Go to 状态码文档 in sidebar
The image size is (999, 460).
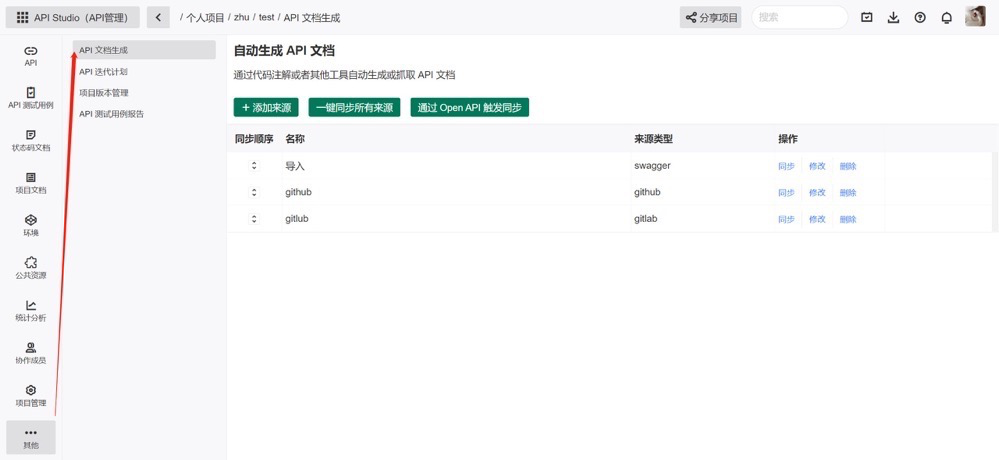coord(30,140)
